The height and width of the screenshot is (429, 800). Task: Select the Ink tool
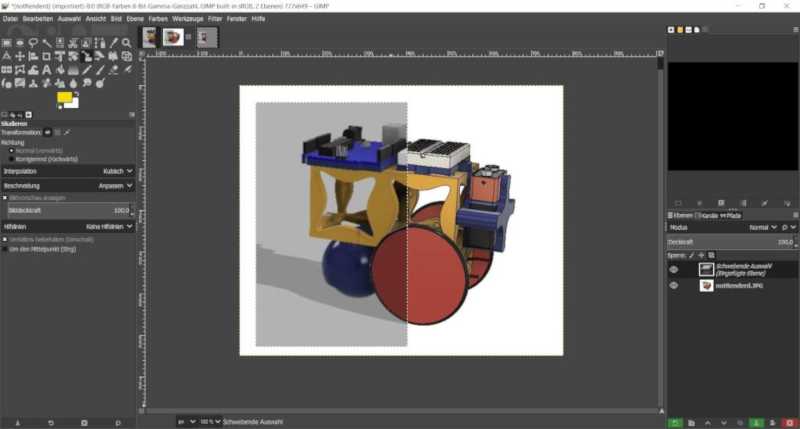7,83
